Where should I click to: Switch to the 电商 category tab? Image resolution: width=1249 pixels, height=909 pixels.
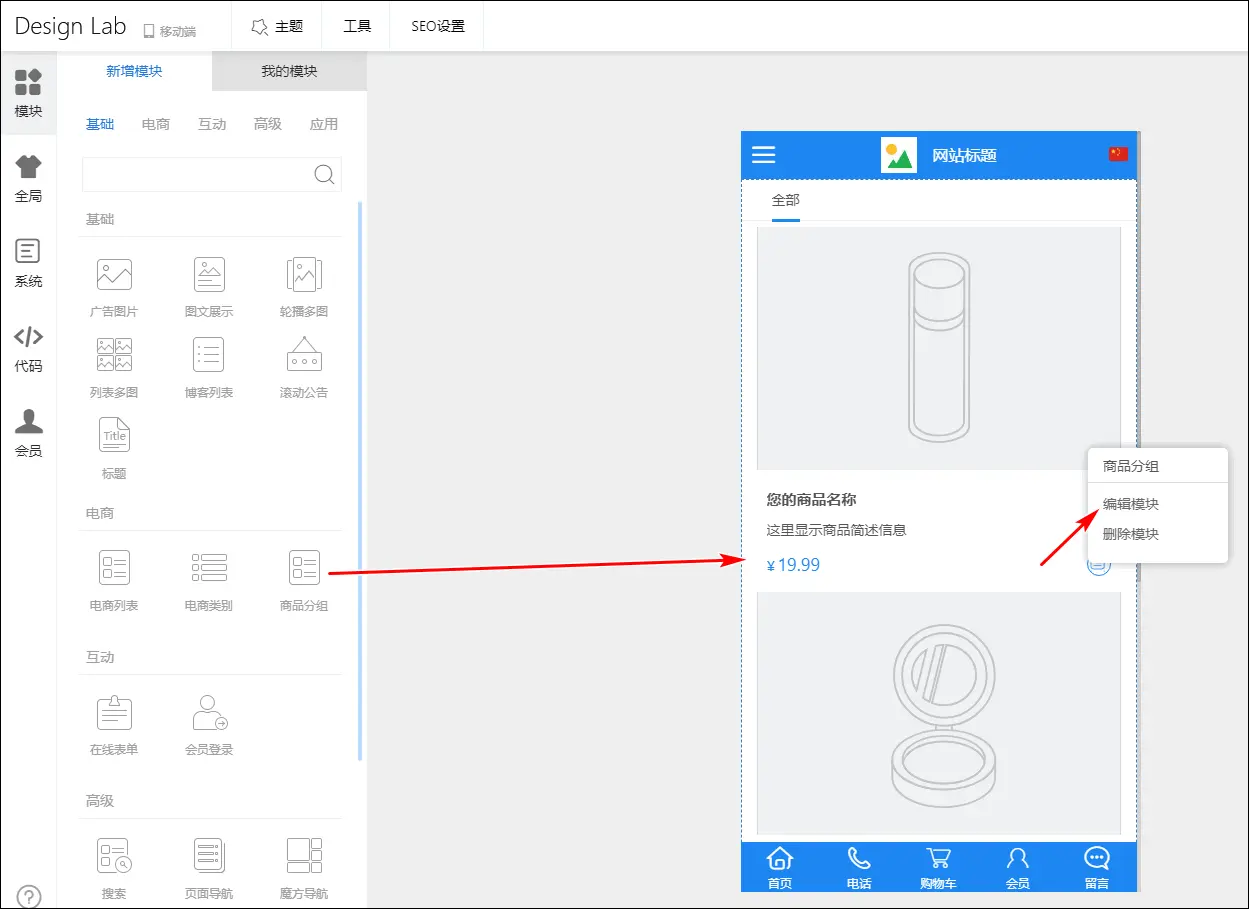point(156,124)
